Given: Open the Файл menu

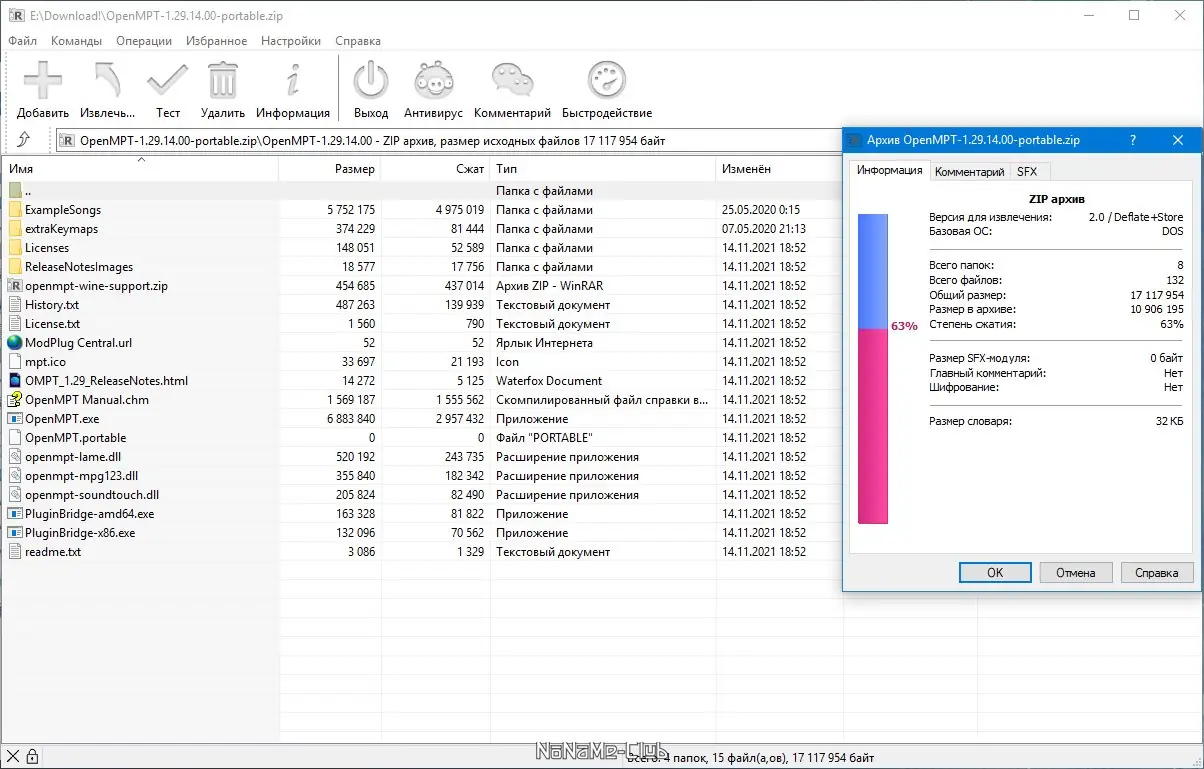Looking at the screenshot, I should (x=22, y=41).
